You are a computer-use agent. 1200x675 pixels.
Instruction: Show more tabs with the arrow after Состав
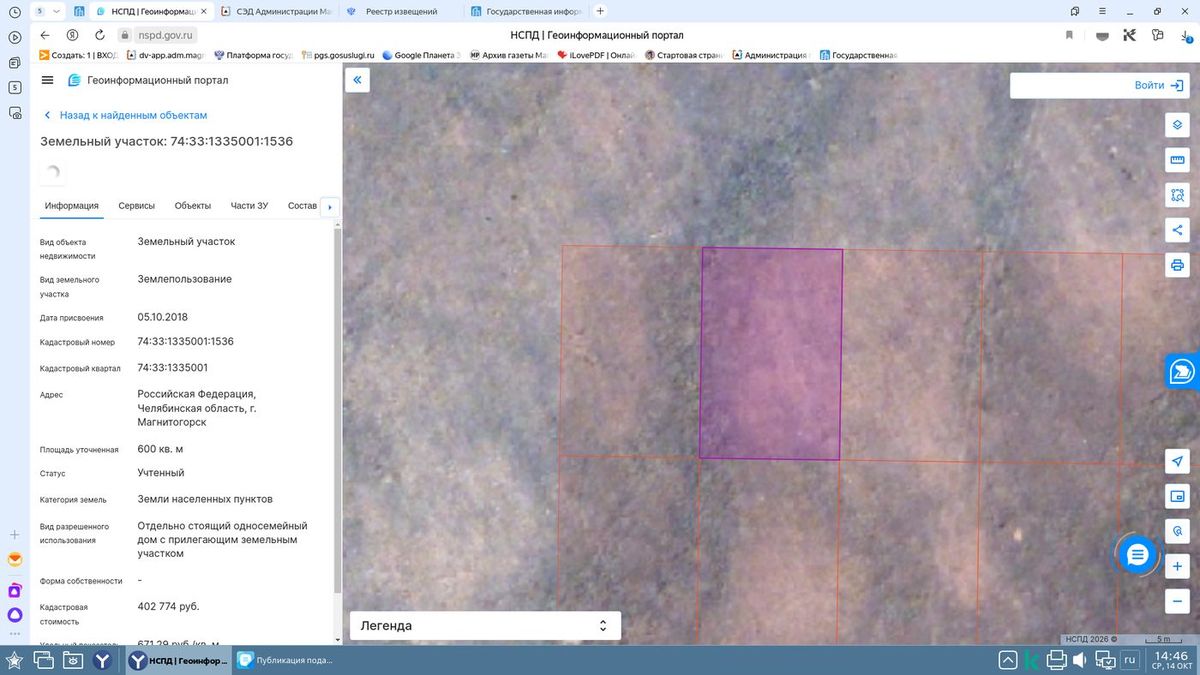(x=330, y=207)
